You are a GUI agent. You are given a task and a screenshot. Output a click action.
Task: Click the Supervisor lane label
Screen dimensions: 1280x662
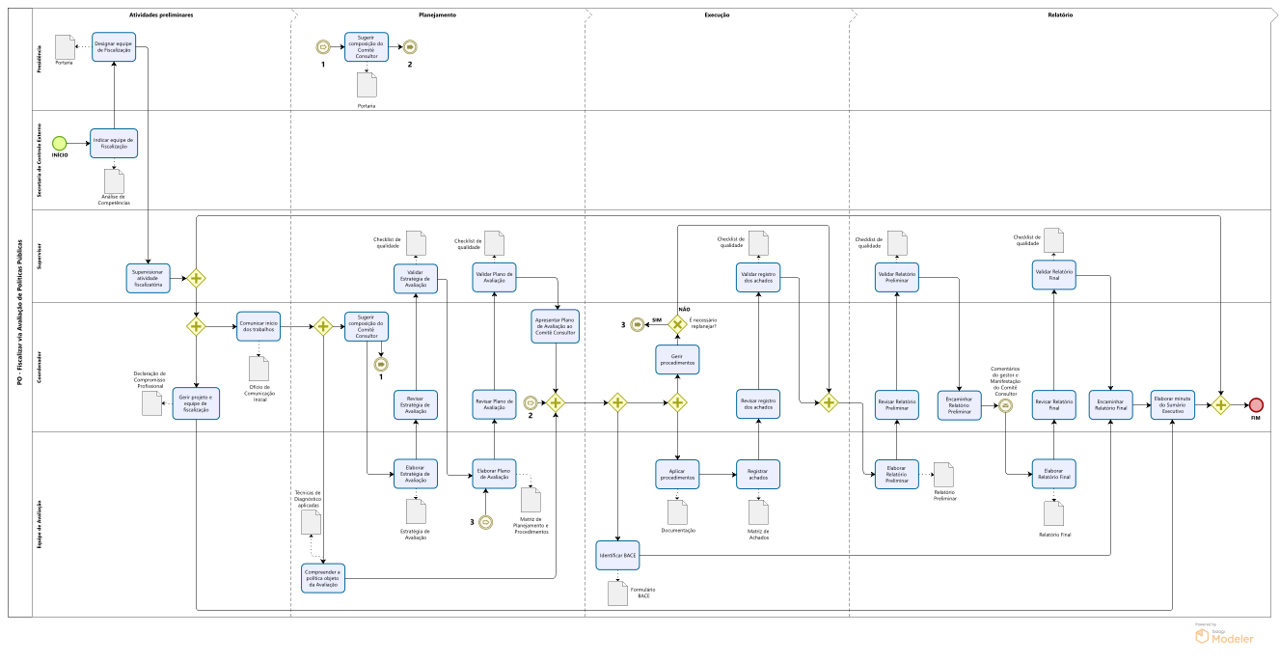tap(40, 258)
